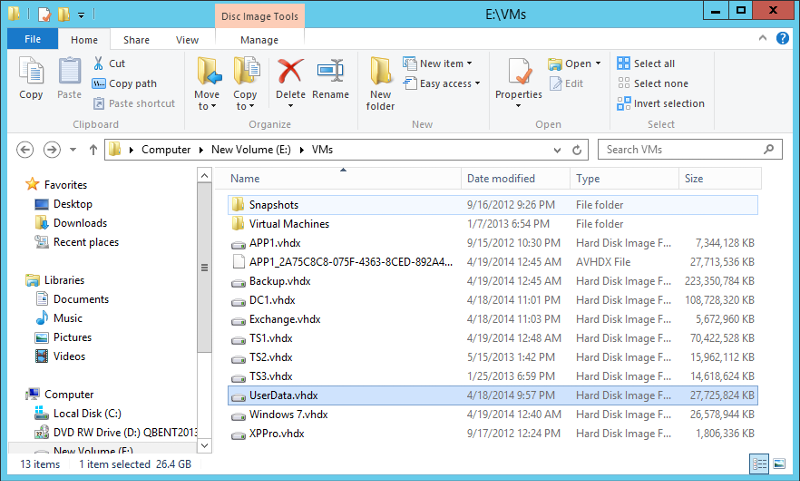The image size is (800, 481).
Task: Go up one folder level
Action: point(93,149)
